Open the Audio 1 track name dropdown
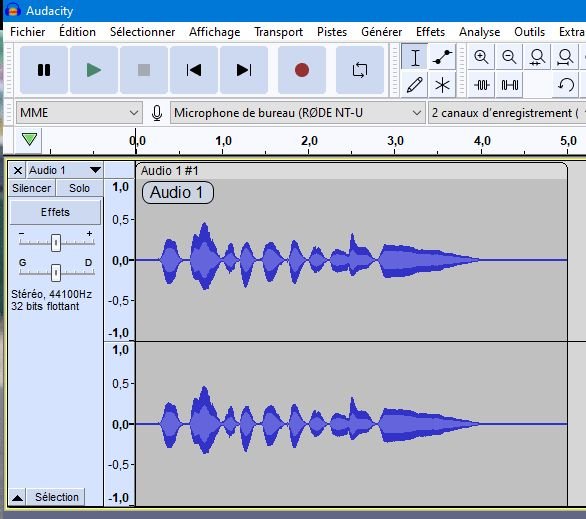The image size is (586, 519). (65, 170)
